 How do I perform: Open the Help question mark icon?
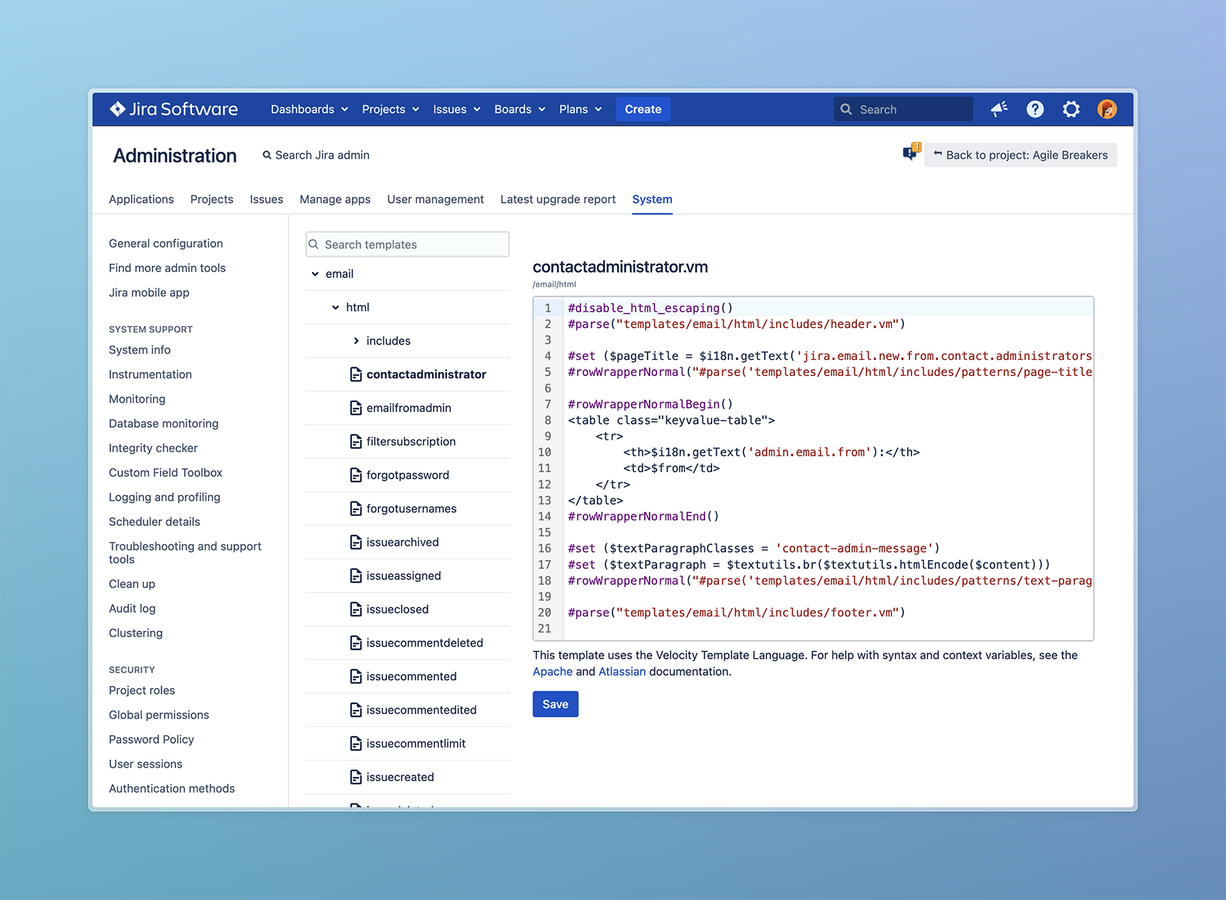pos(1035,109)
